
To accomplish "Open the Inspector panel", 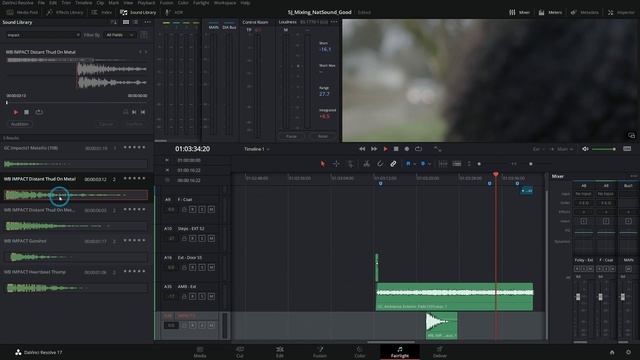I will coord(621,12).
